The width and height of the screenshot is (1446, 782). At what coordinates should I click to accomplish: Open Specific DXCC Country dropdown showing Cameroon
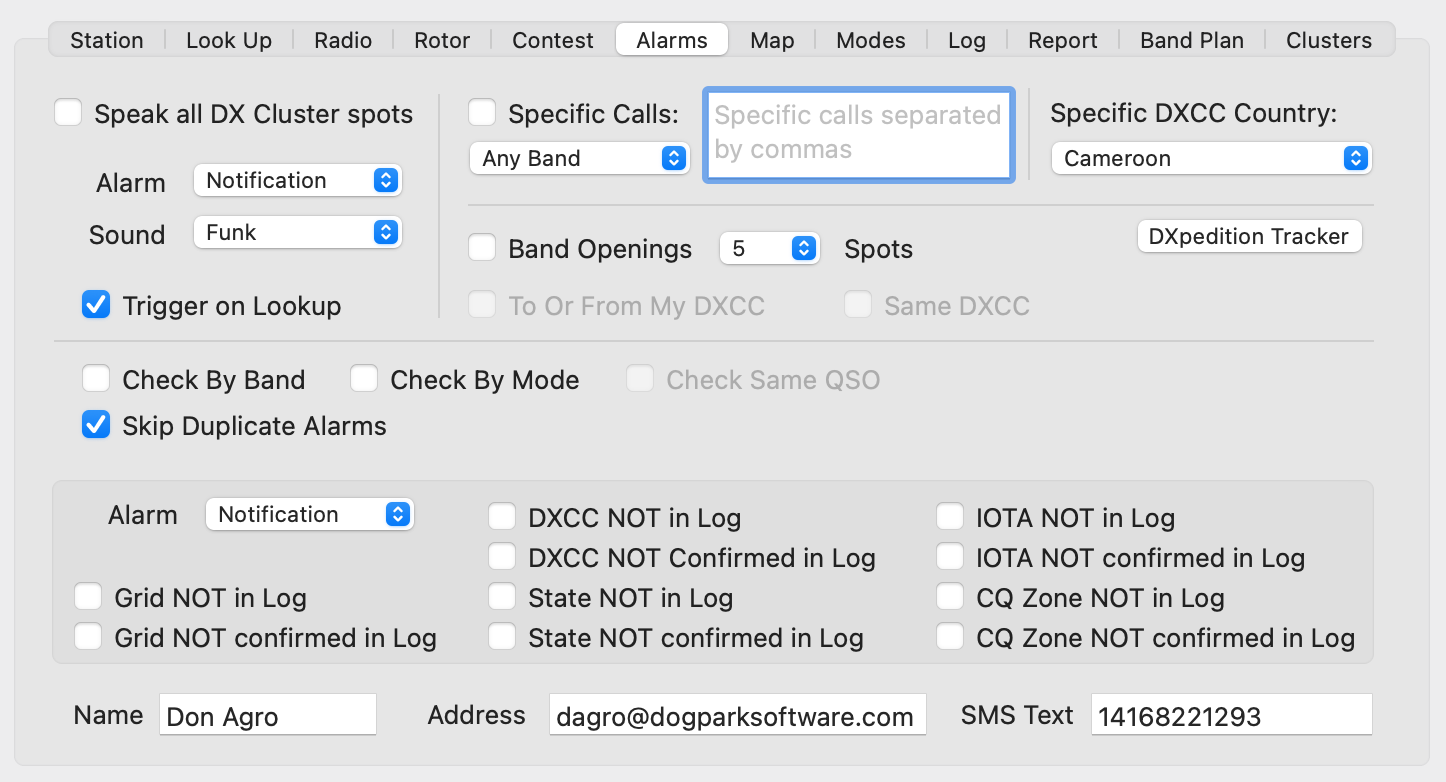click(1210, 158)
